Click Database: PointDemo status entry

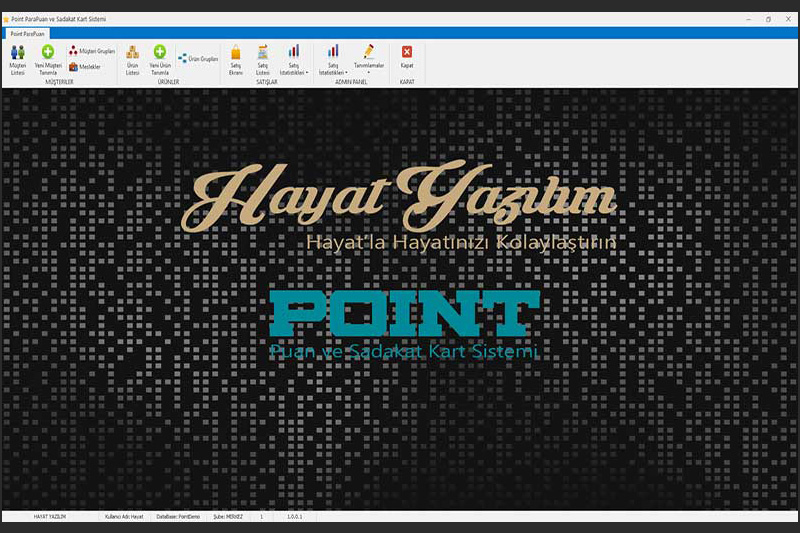click(x=178, y=517)
